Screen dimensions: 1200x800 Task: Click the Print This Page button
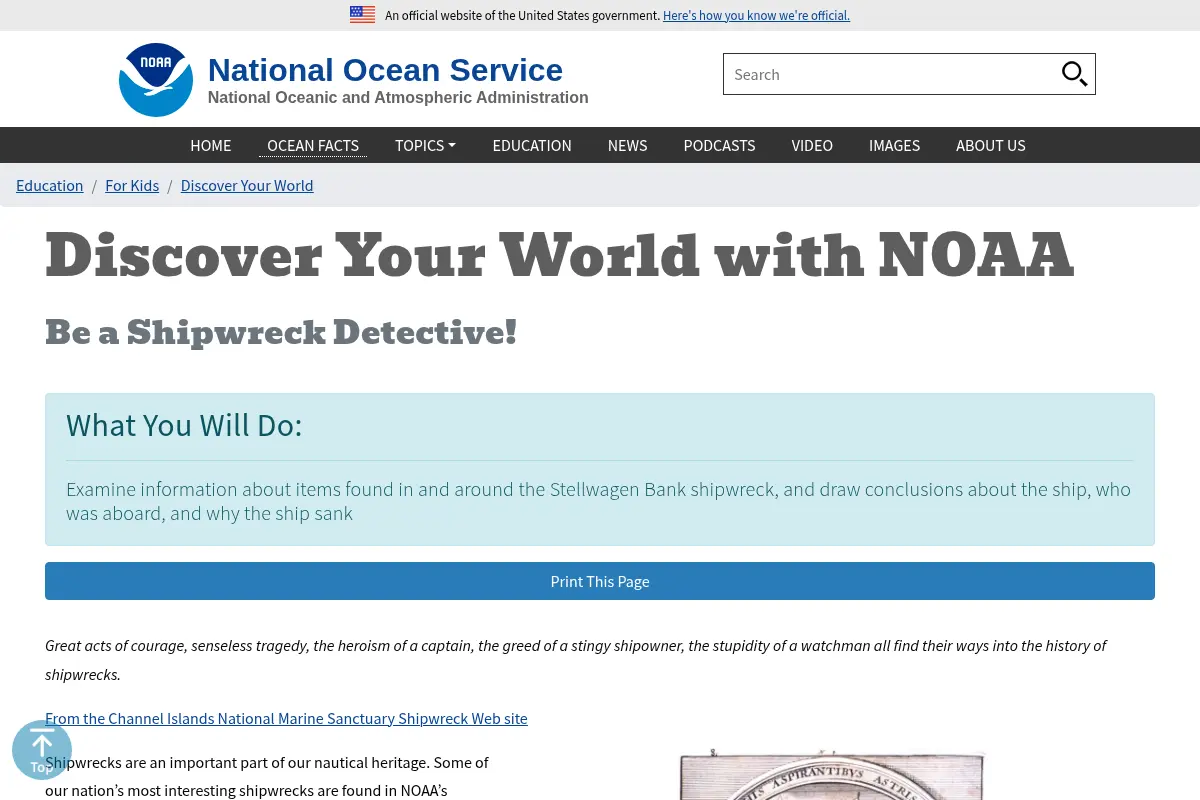(x=600, y=581)
